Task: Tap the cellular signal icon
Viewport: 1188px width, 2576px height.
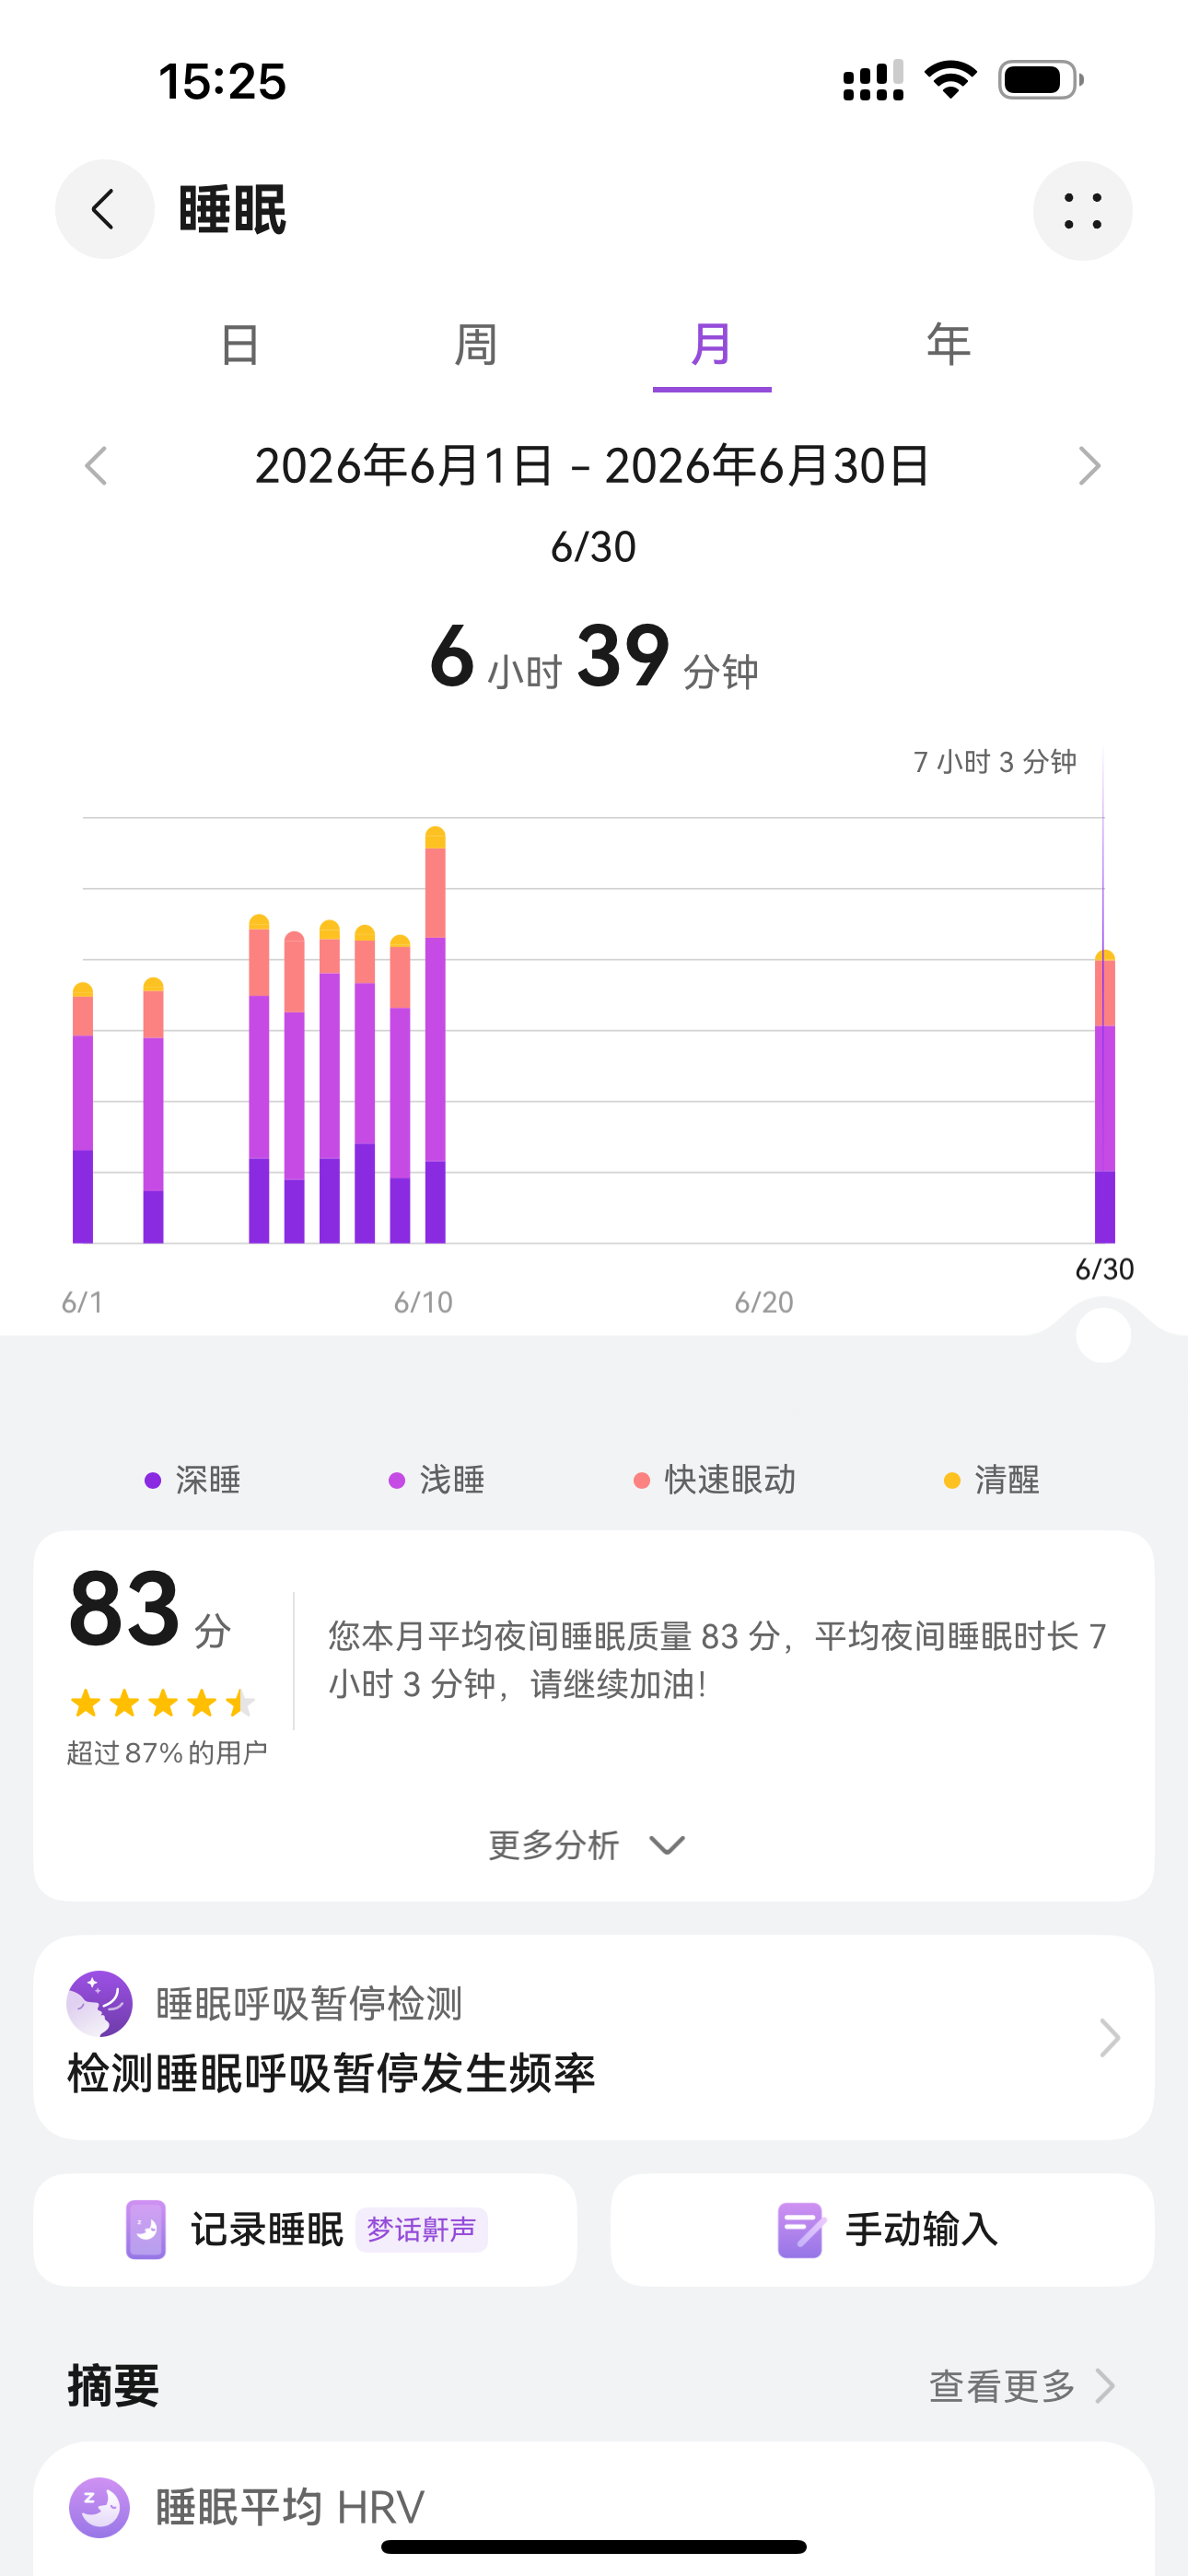Action: tap(873, 80)
